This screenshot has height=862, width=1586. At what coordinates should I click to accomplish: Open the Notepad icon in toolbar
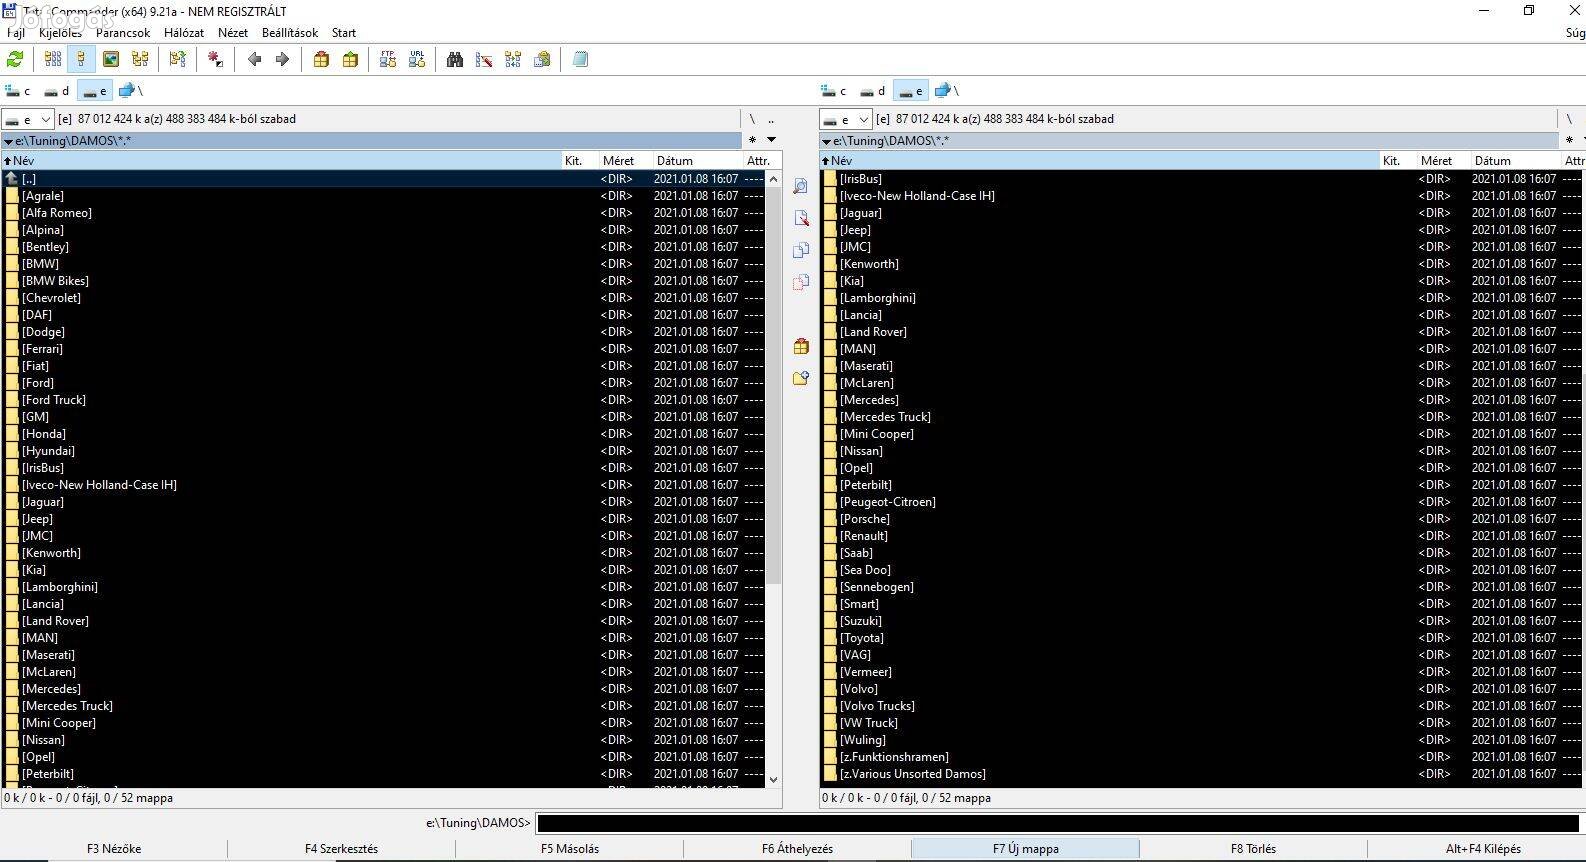pyautogui.click(x=580, y=60)
